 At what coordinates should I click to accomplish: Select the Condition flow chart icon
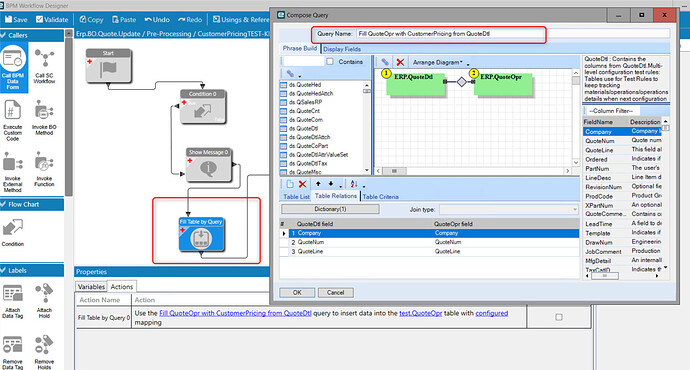coord(13,232)
